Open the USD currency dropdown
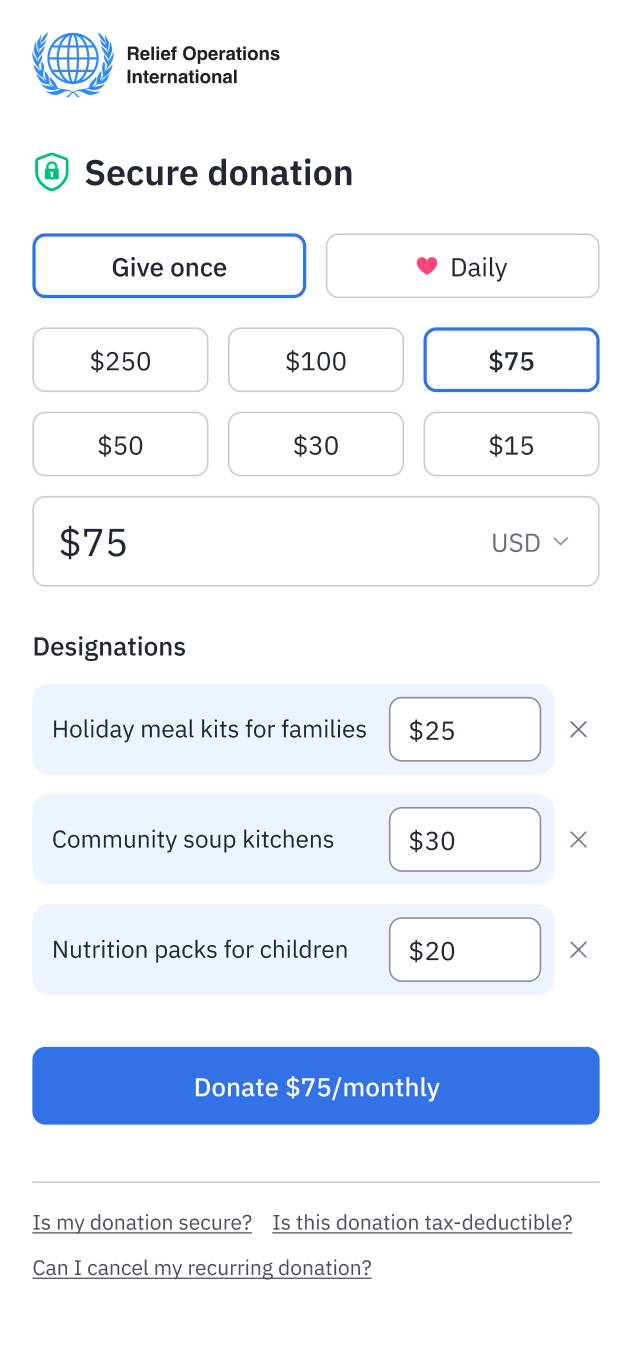Viewport: 632px width, 1360px height. [530, 542]
